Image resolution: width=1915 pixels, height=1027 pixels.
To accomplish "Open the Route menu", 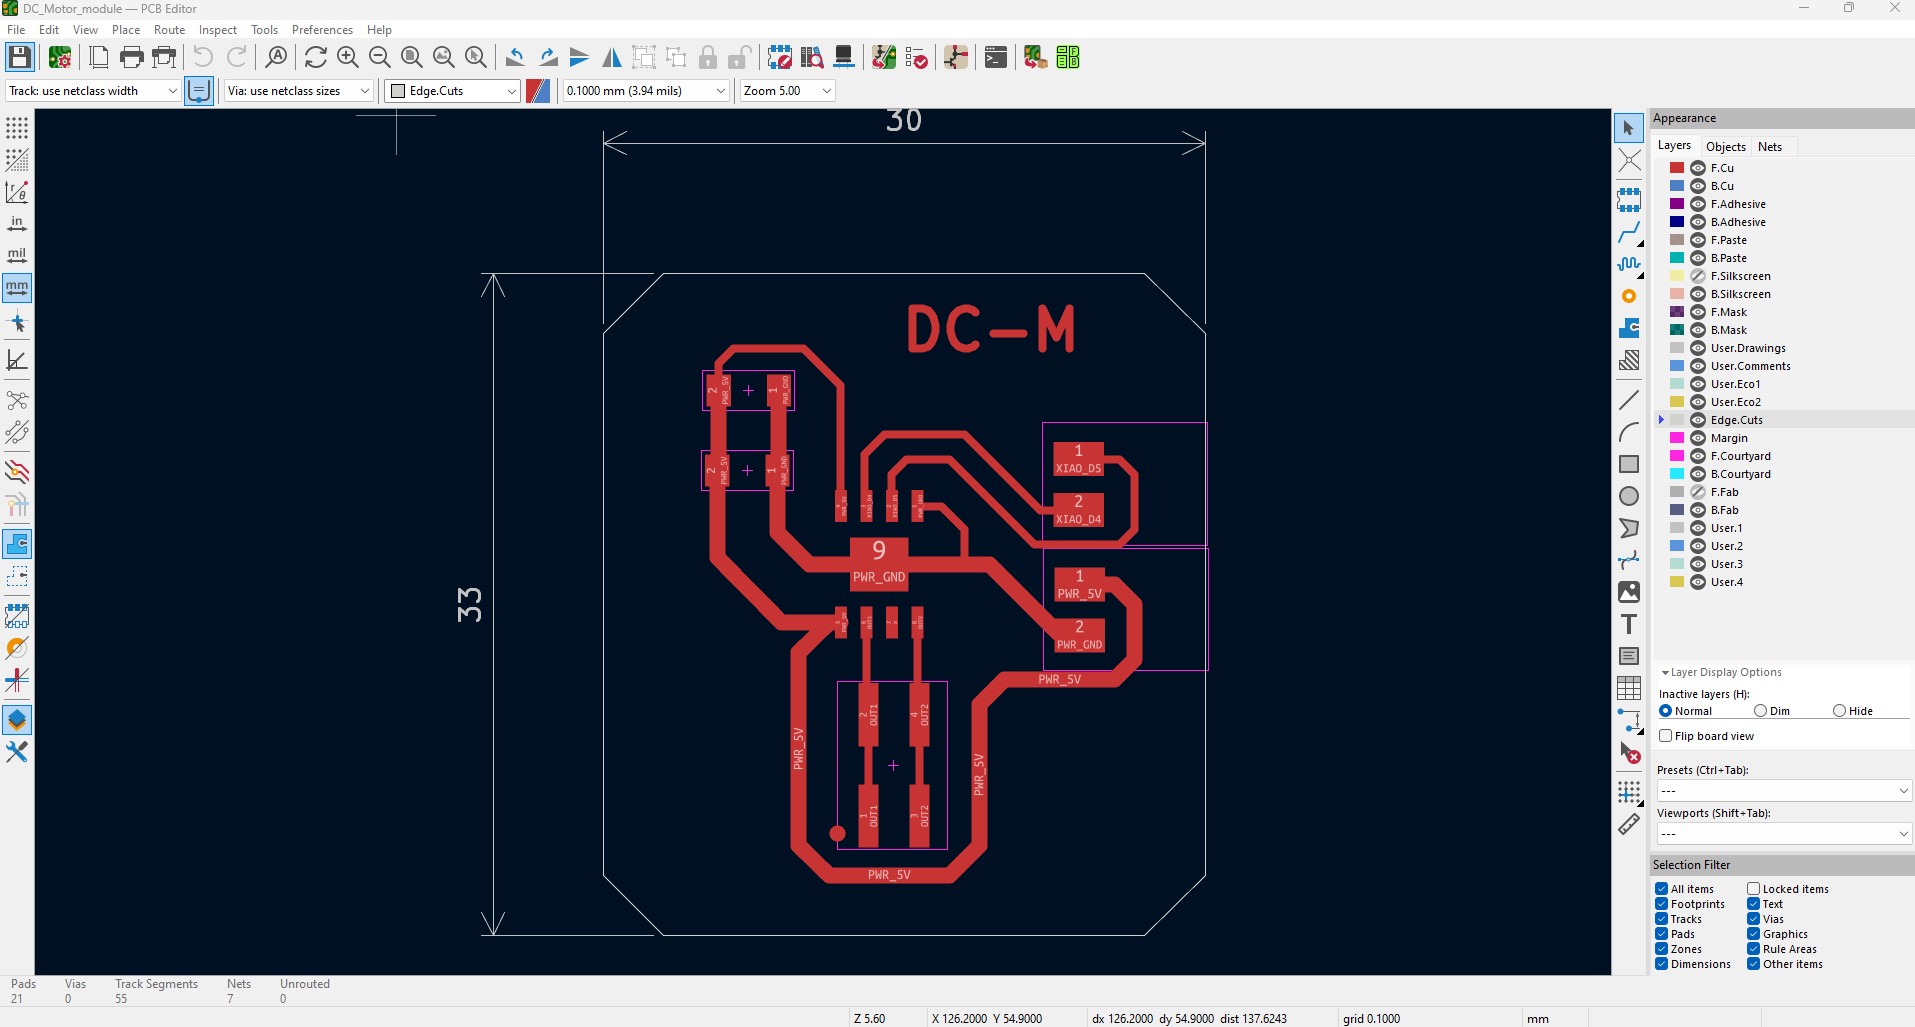I will (x=169, y=30).
